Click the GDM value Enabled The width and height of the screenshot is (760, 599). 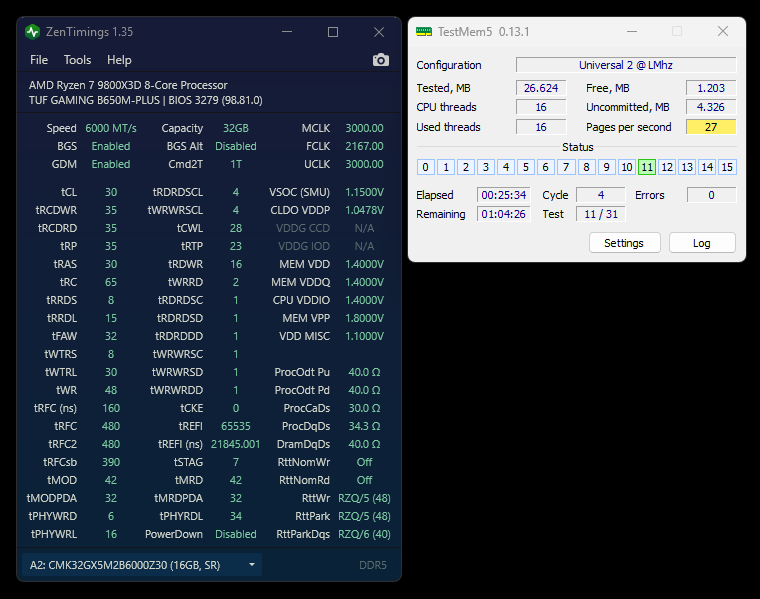point(111,164)
